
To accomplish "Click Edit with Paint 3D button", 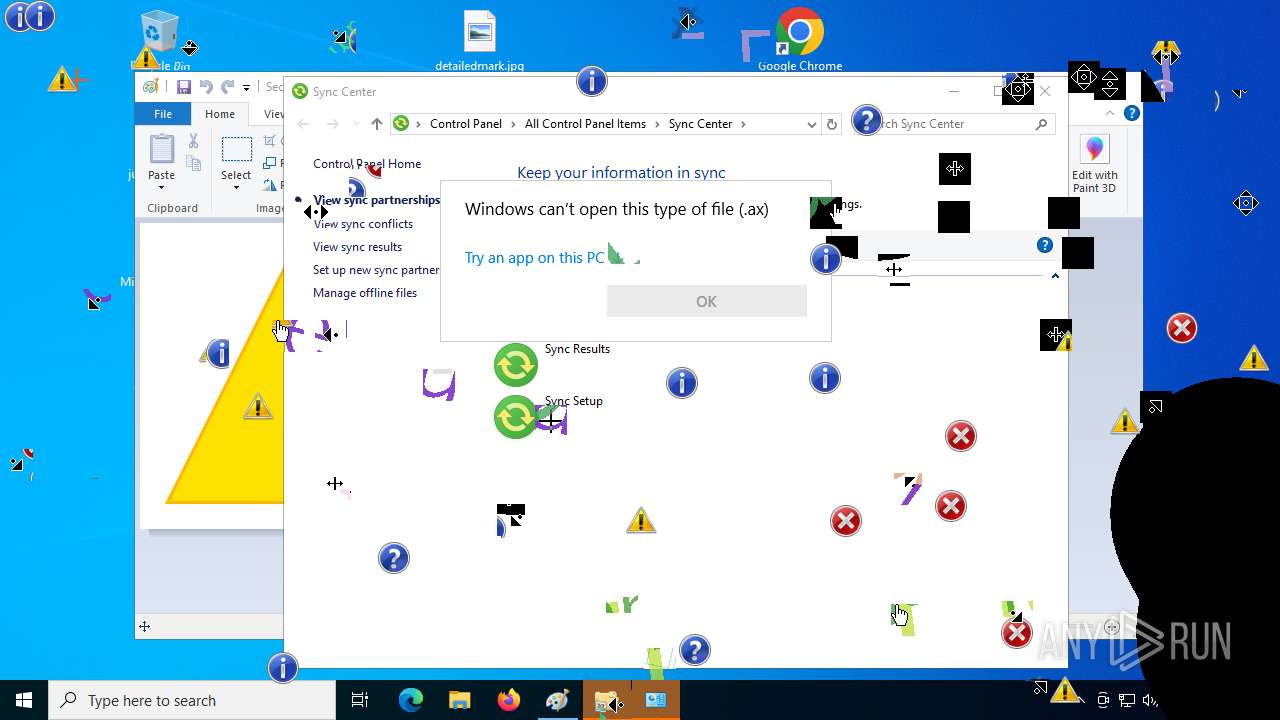I will coord(1094,164).
